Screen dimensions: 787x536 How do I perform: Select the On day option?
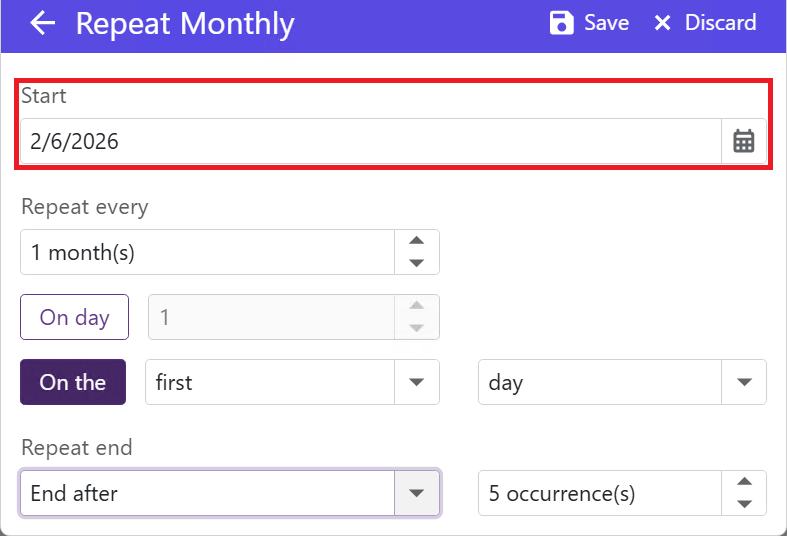click(75, 317)
